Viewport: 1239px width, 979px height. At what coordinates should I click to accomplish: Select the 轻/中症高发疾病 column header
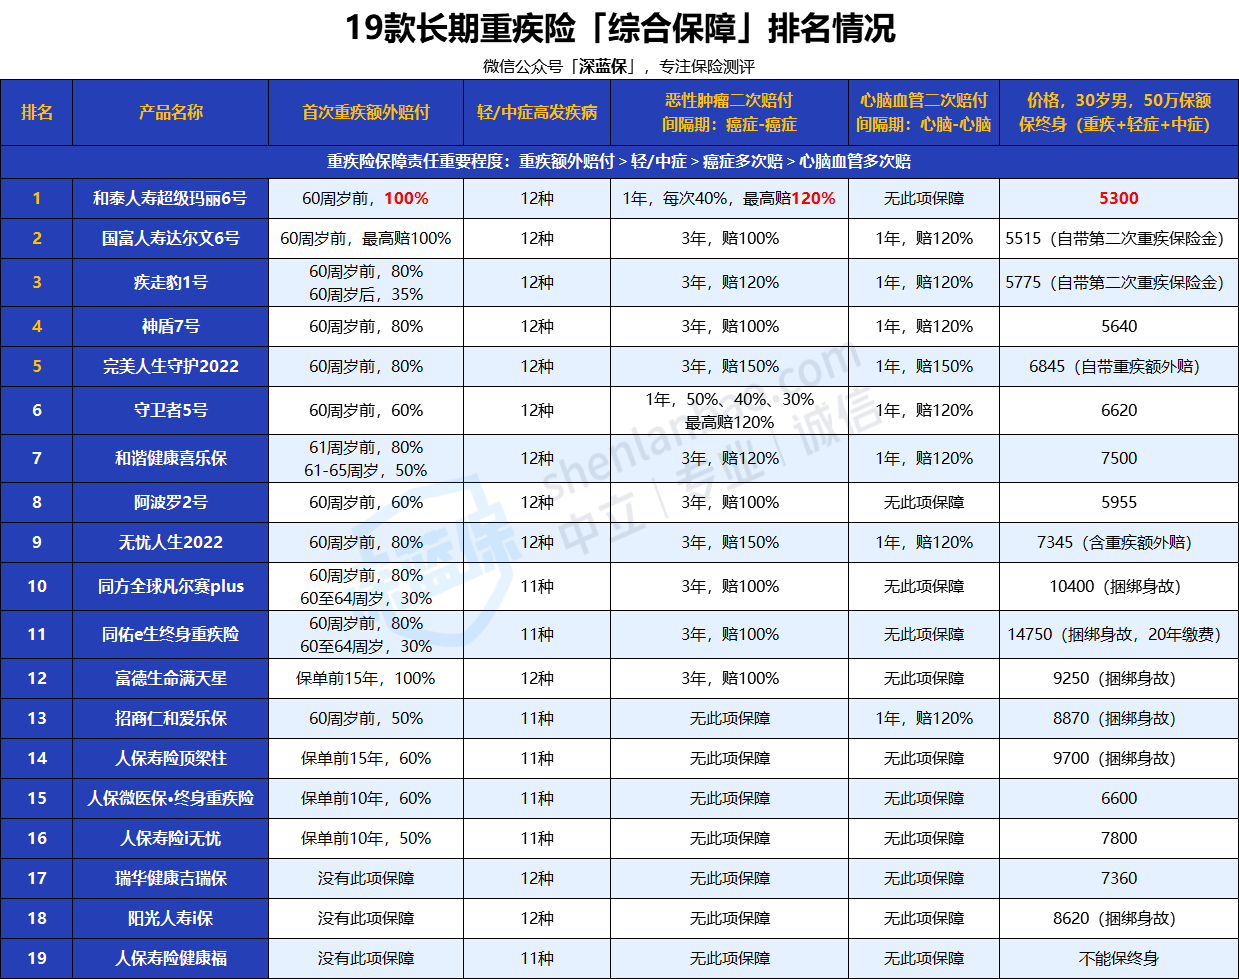tap(537, 112)
